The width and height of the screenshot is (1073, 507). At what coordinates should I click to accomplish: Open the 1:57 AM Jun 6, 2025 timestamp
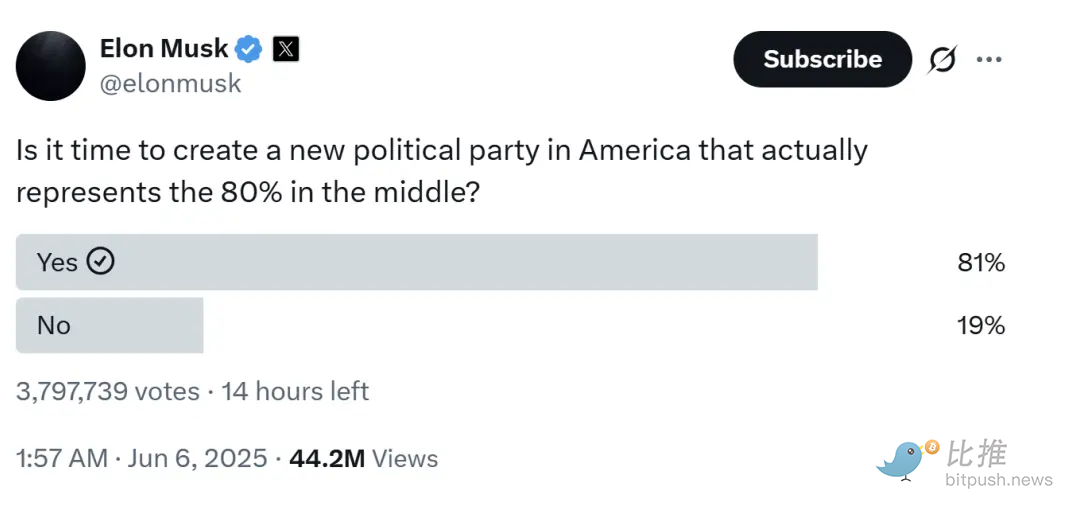[x=142, y=459]
